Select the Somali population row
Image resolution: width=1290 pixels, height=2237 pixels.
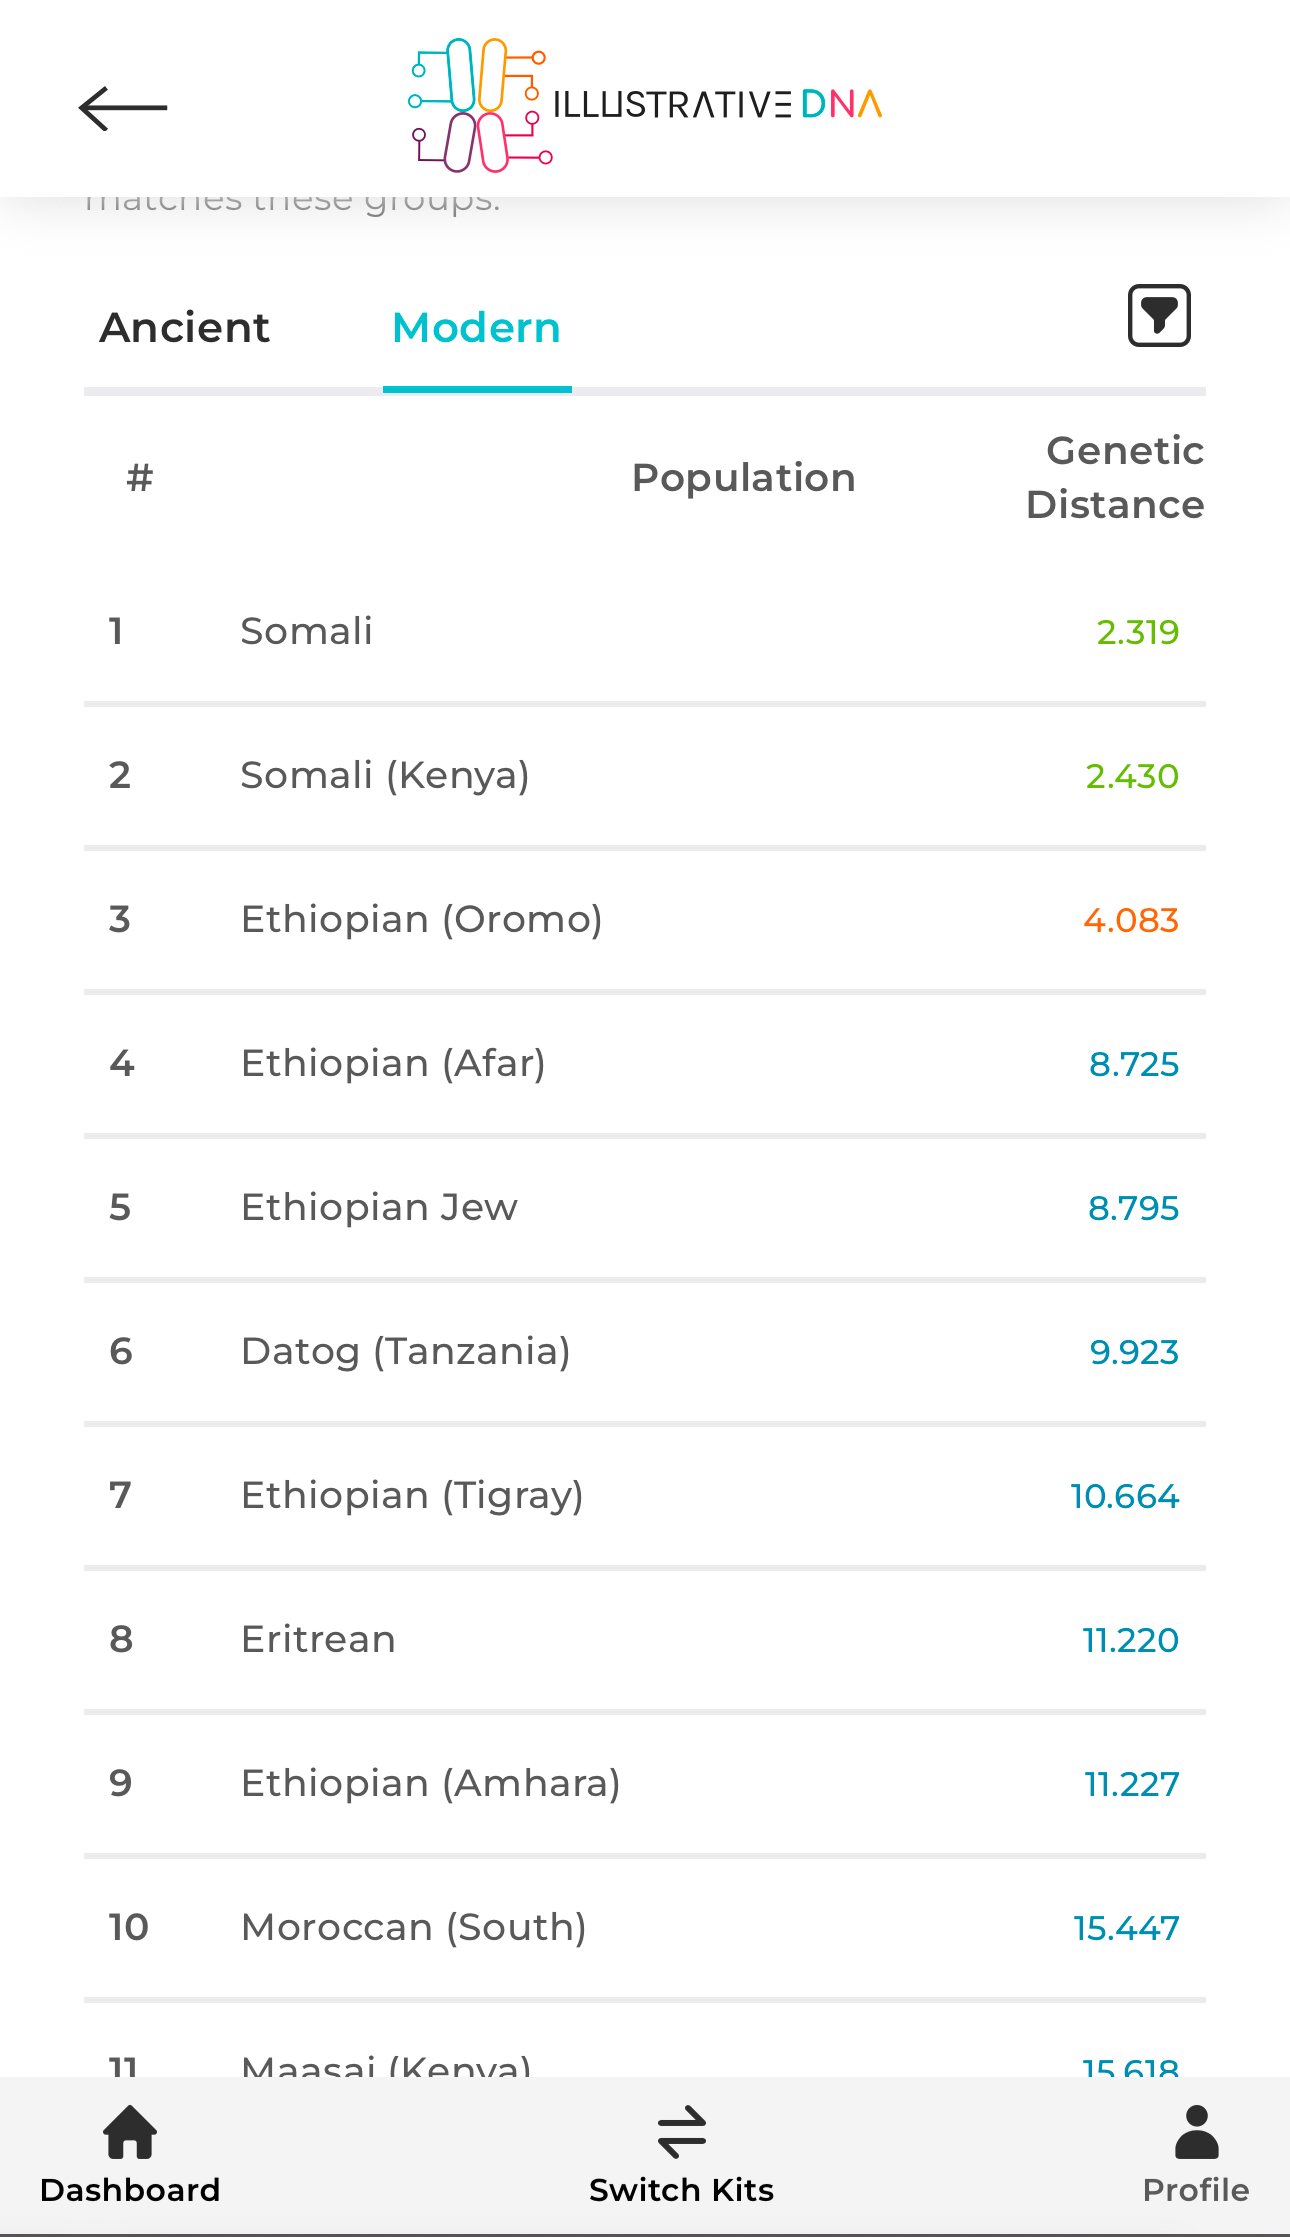(x=645, y=632)
